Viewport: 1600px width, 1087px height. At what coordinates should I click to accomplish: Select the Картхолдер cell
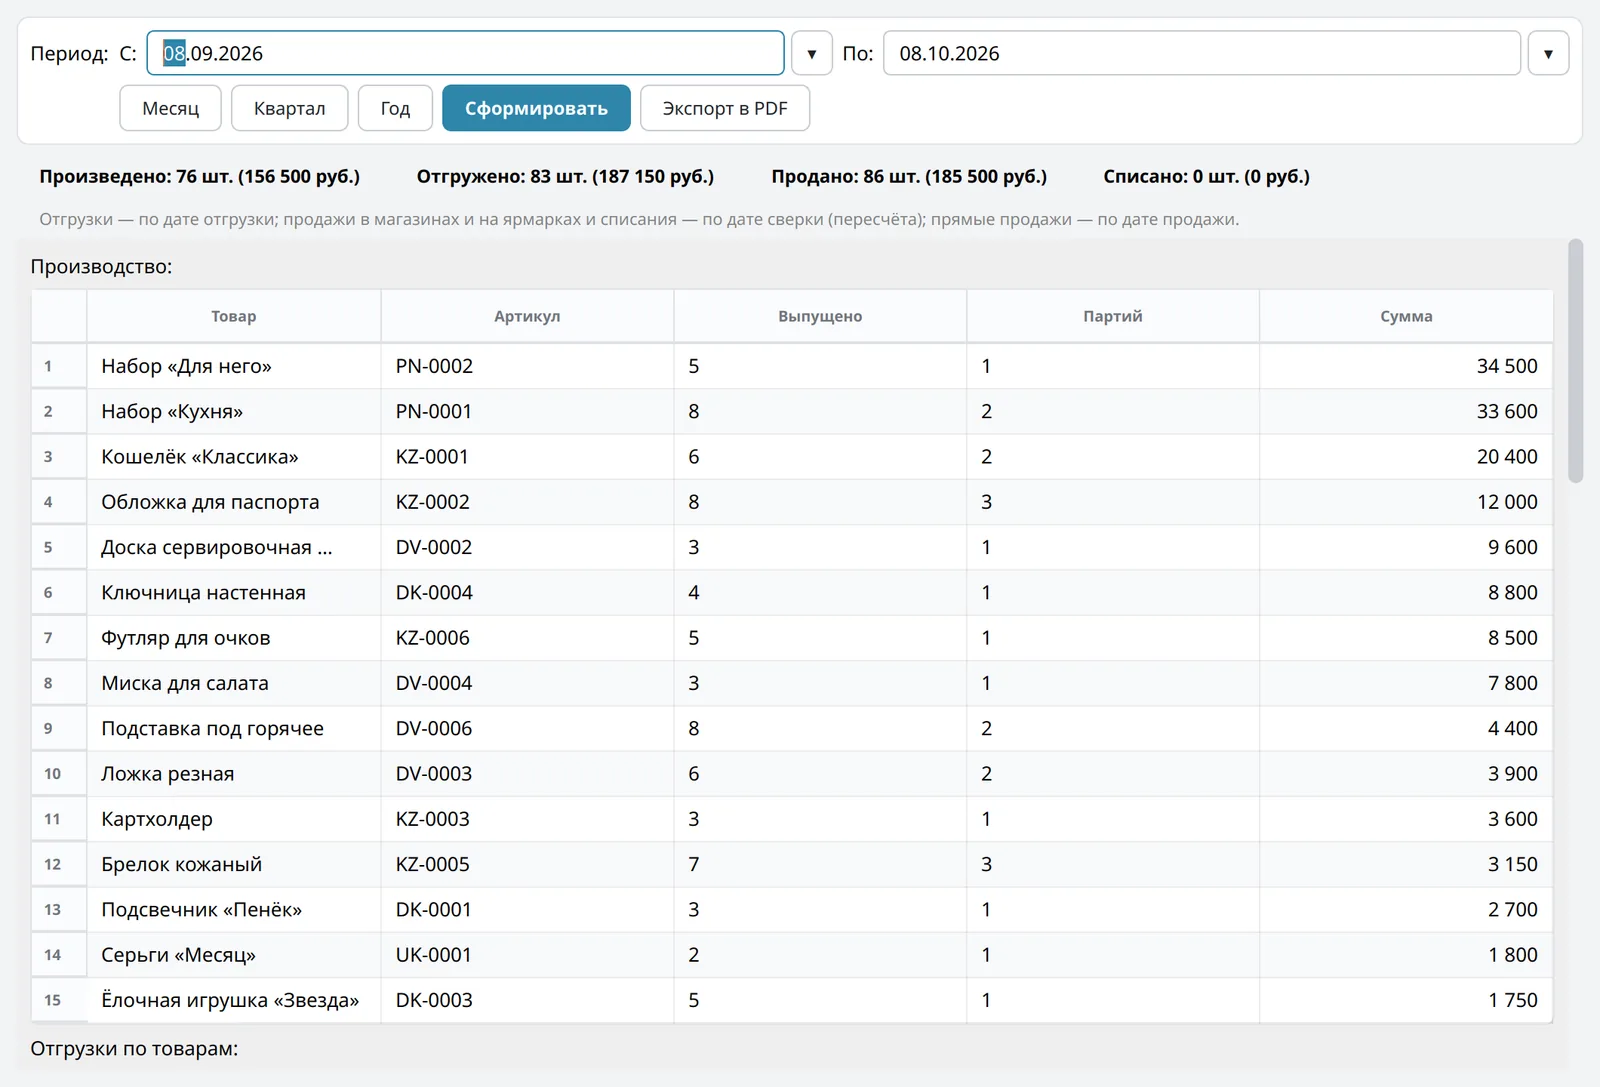point(234,819)
